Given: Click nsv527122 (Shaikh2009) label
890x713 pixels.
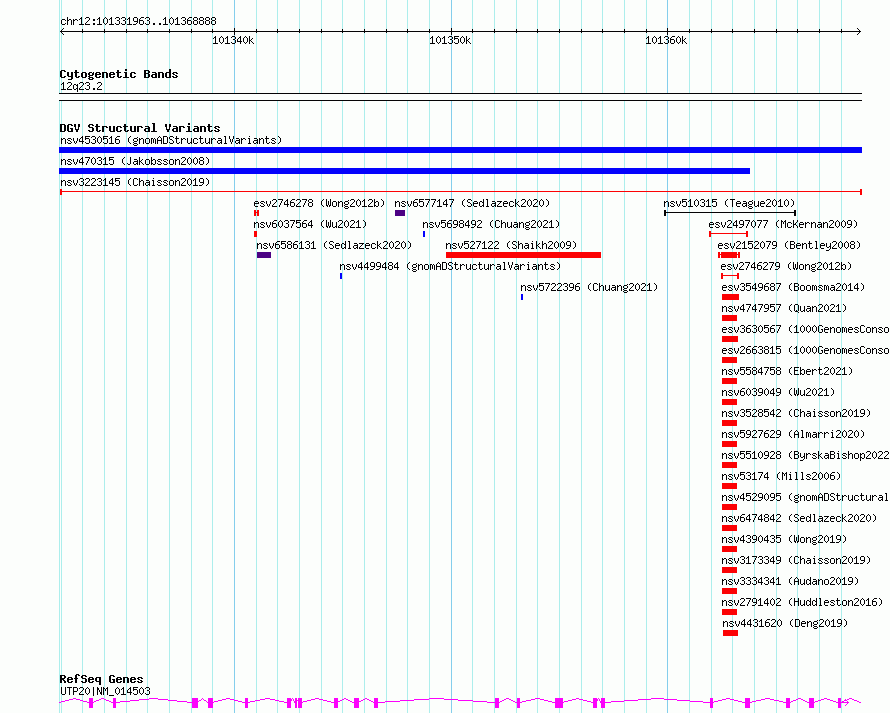Looking at the screenshot, I should pyautogui.click(x=511, y=245).
